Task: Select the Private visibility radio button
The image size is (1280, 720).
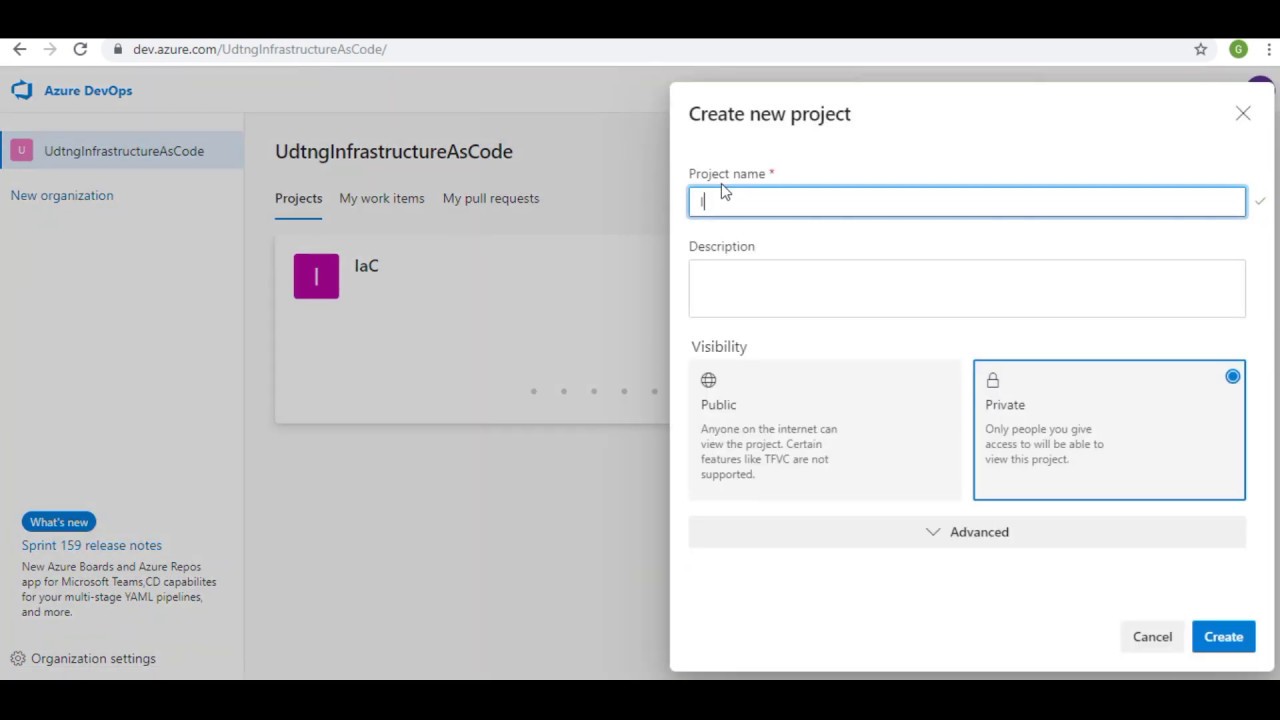Action: tap(1233, 377)
